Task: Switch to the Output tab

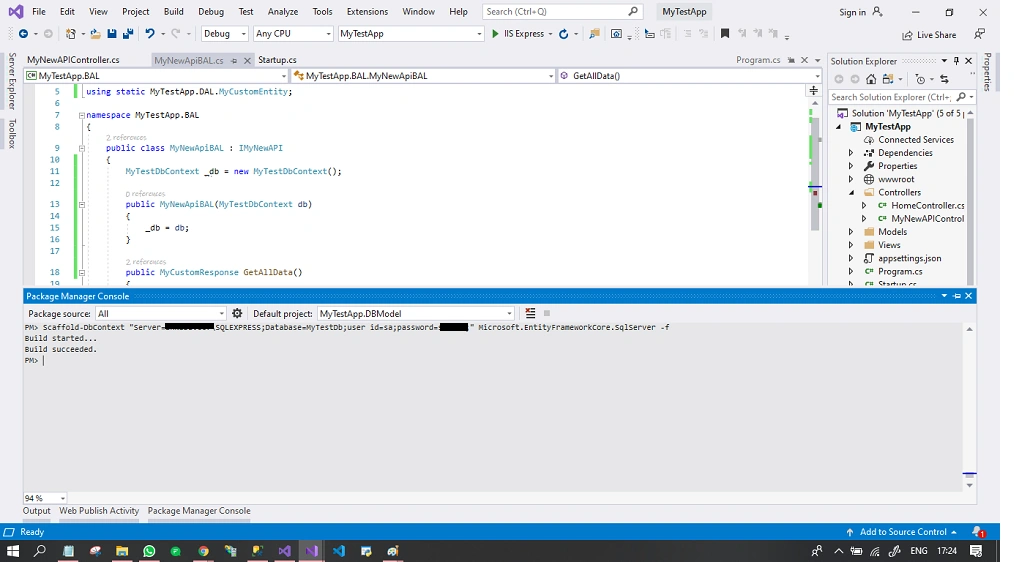Action: point(36,511)
